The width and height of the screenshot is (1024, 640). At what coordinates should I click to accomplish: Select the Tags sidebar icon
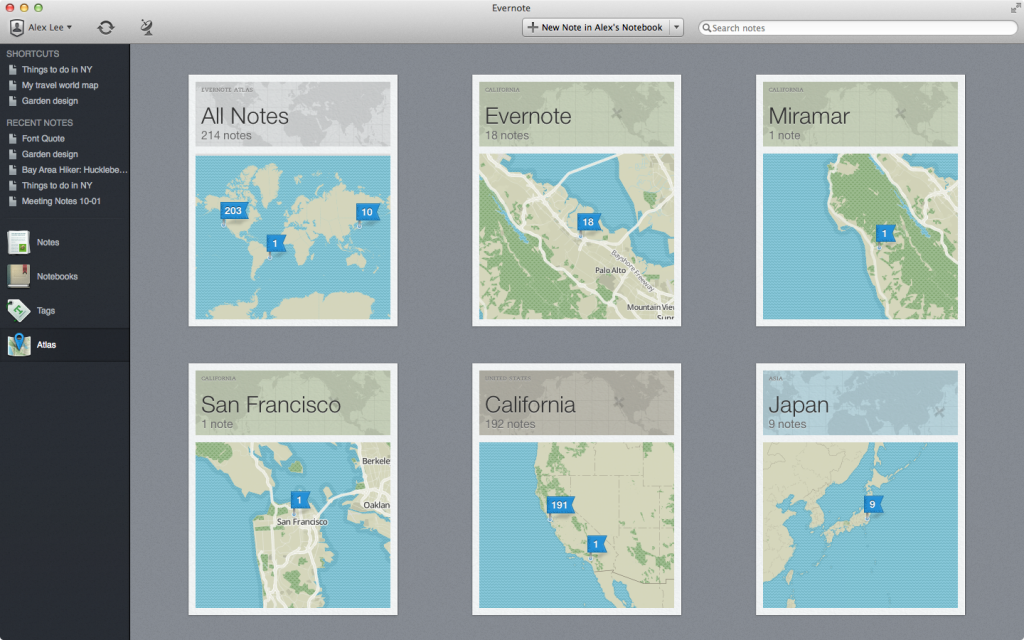19,310
